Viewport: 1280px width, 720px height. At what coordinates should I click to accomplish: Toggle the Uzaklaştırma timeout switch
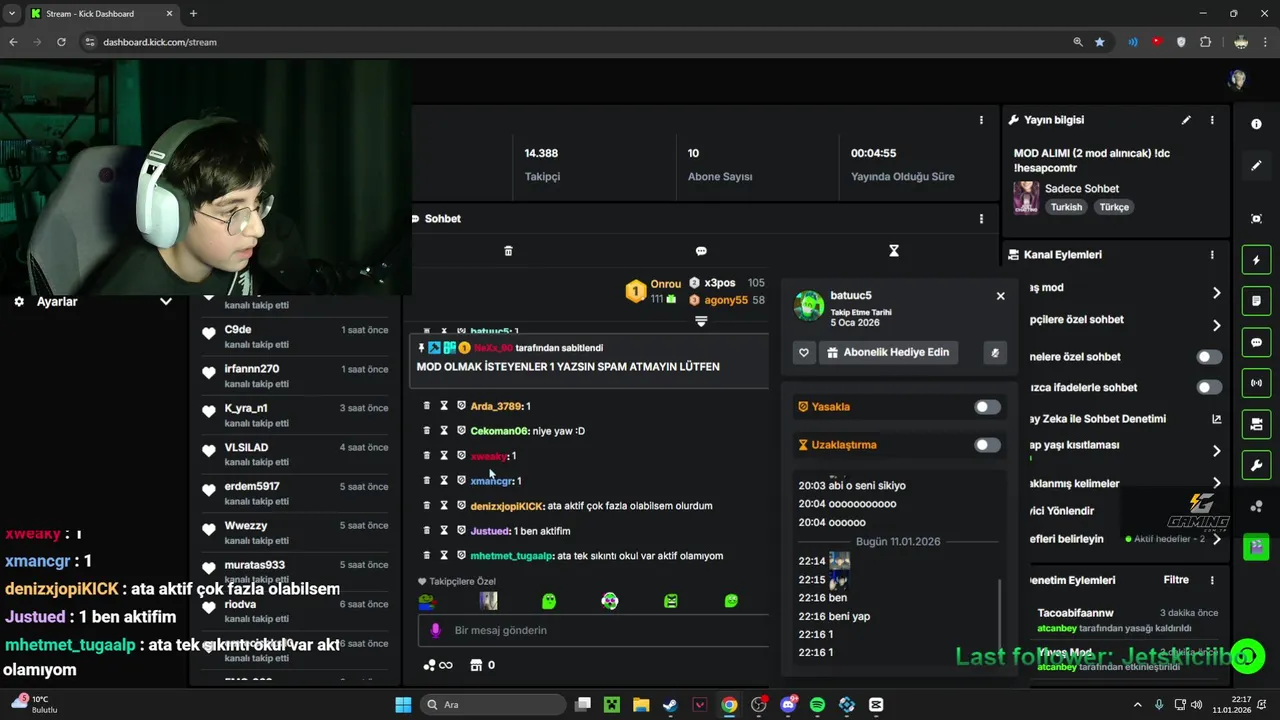987,445
